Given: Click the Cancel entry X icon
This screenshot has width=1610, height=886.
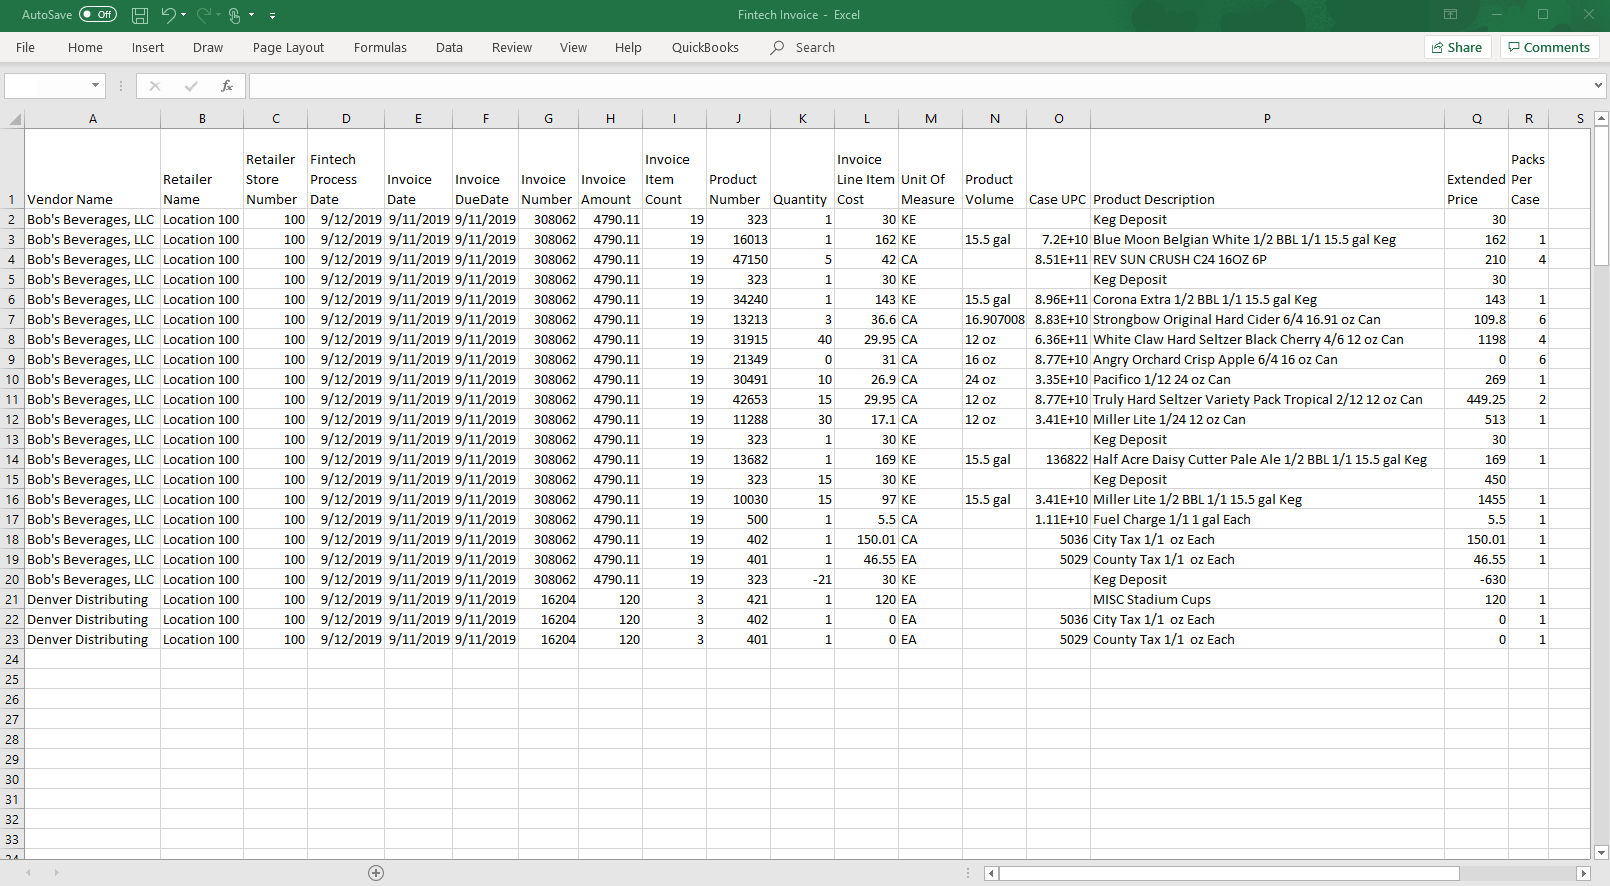Looking at the screenshot, I should click(155, 86).
